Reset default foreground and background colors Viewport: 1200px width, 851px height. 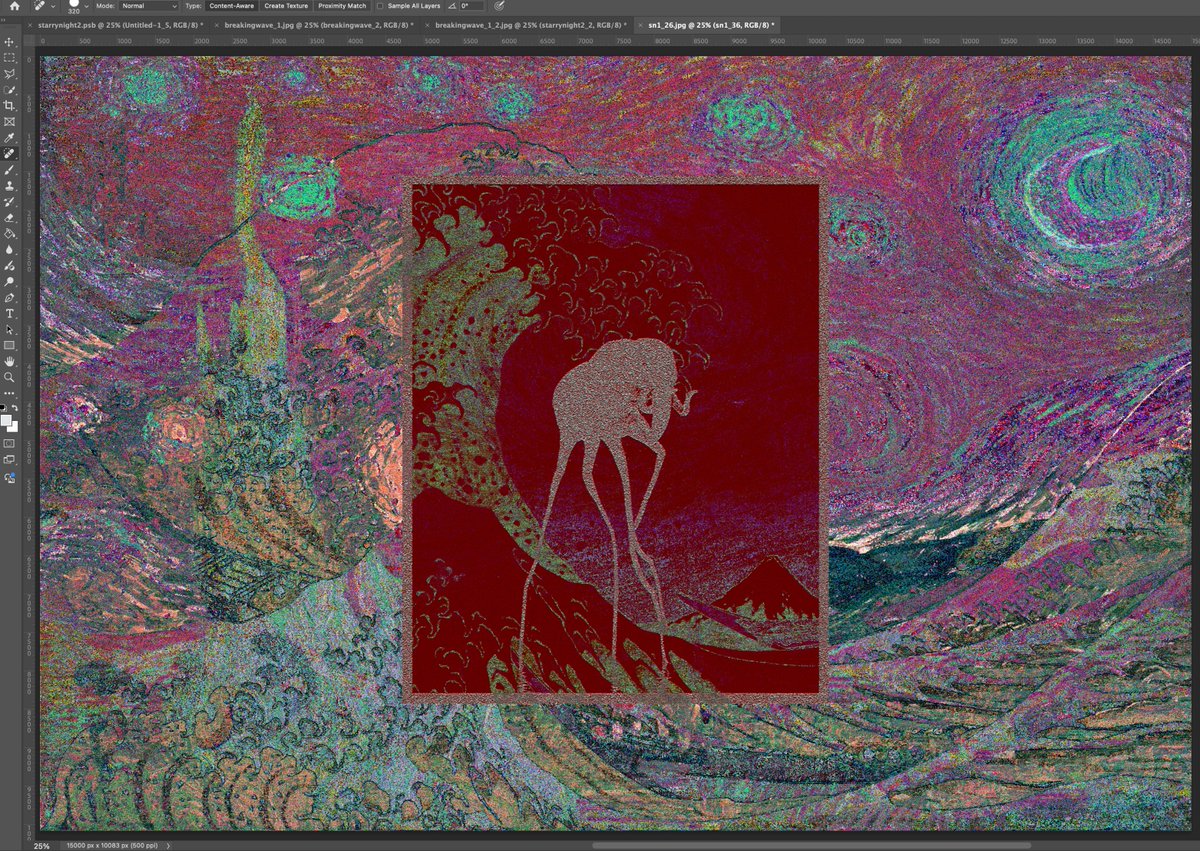tap(4, 408)
